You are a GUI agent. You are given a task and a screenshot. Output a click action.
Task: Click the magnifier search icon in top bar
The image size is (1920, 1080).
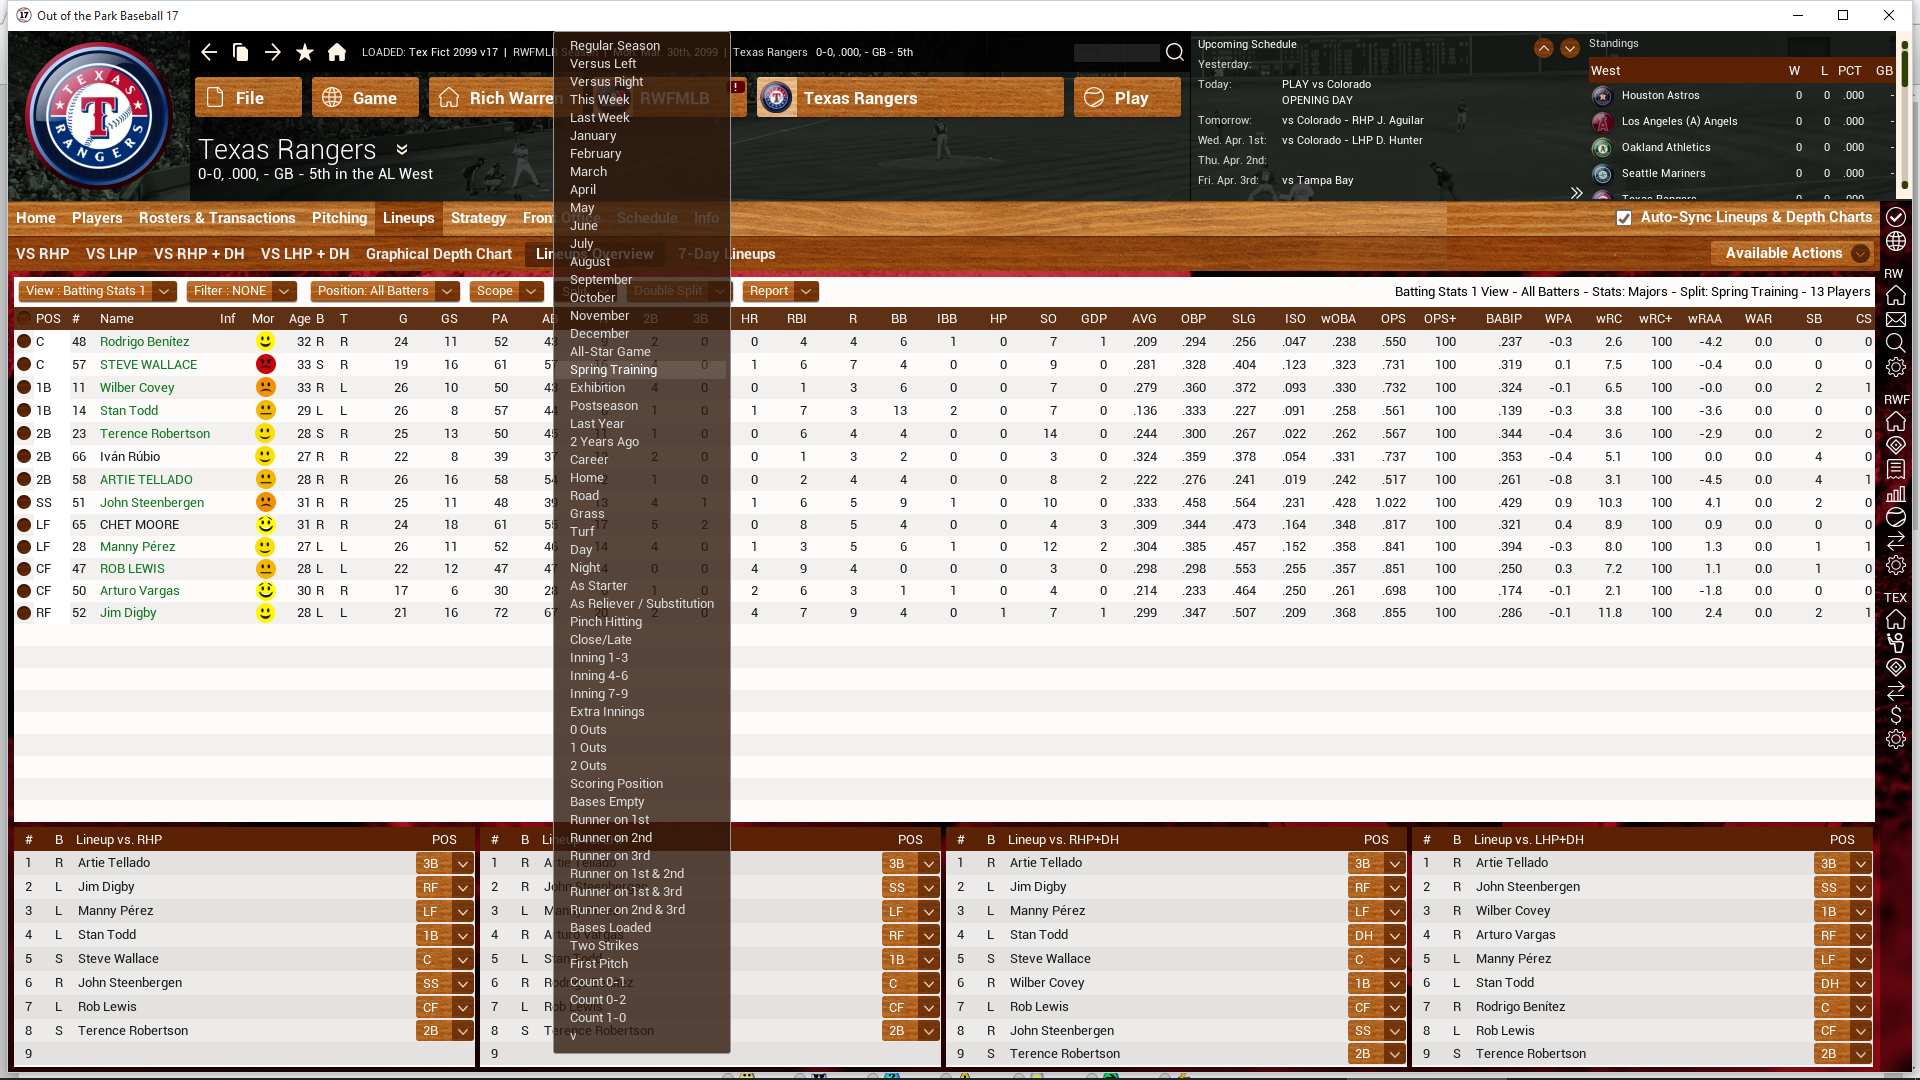click(1175, 52)
